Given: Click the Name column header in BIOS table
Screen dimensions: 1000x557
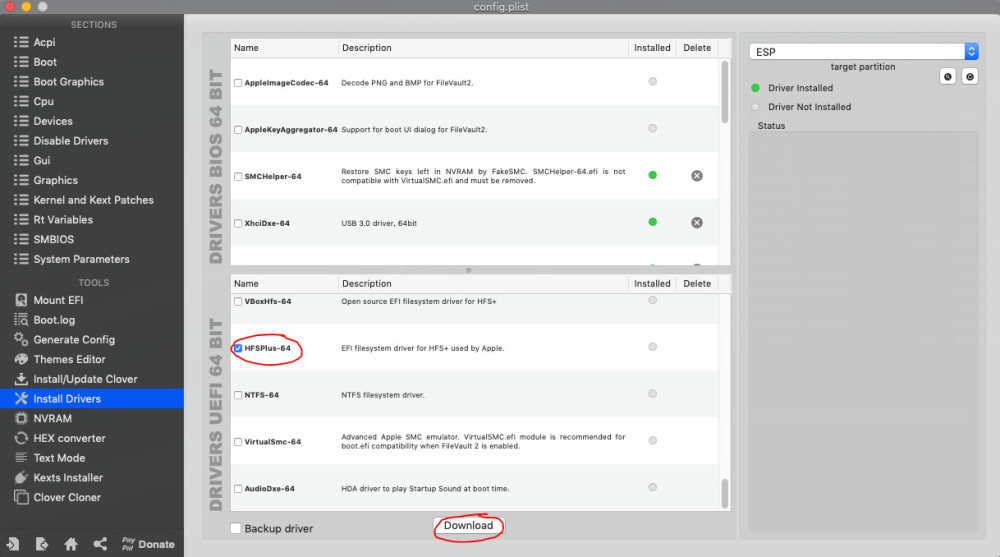Looking at the screenshot, I should tap(246, 48).
